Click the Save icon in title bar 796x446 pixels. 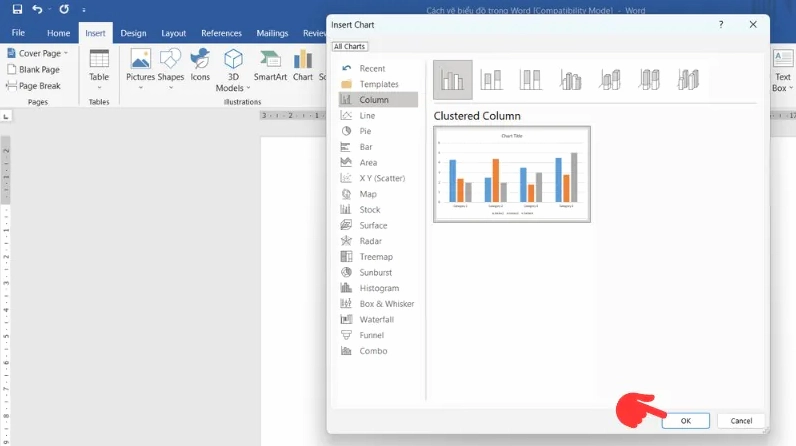coord(17,9)
